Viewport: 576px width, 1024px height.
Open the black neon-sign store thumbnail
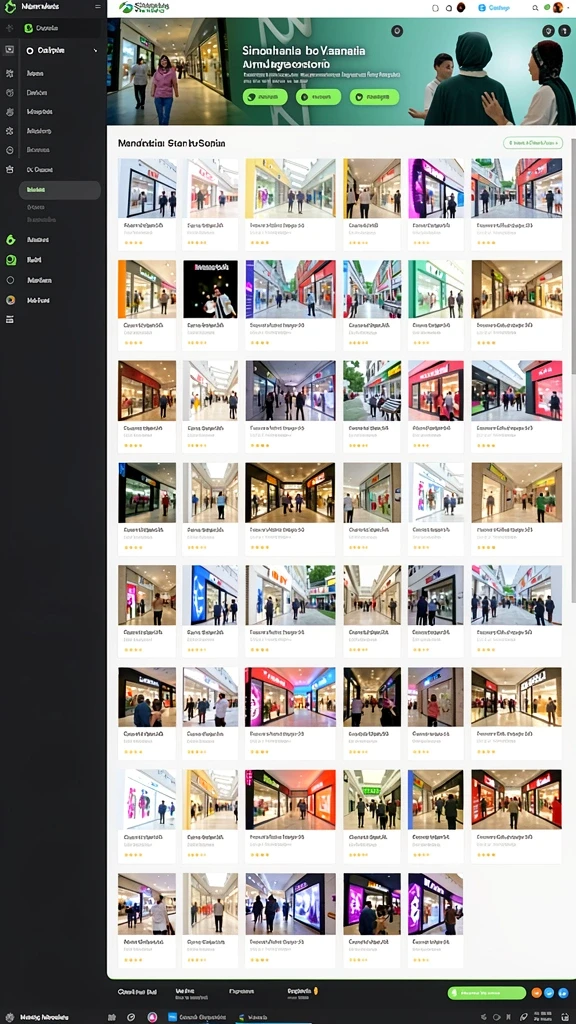coord(210,289)
